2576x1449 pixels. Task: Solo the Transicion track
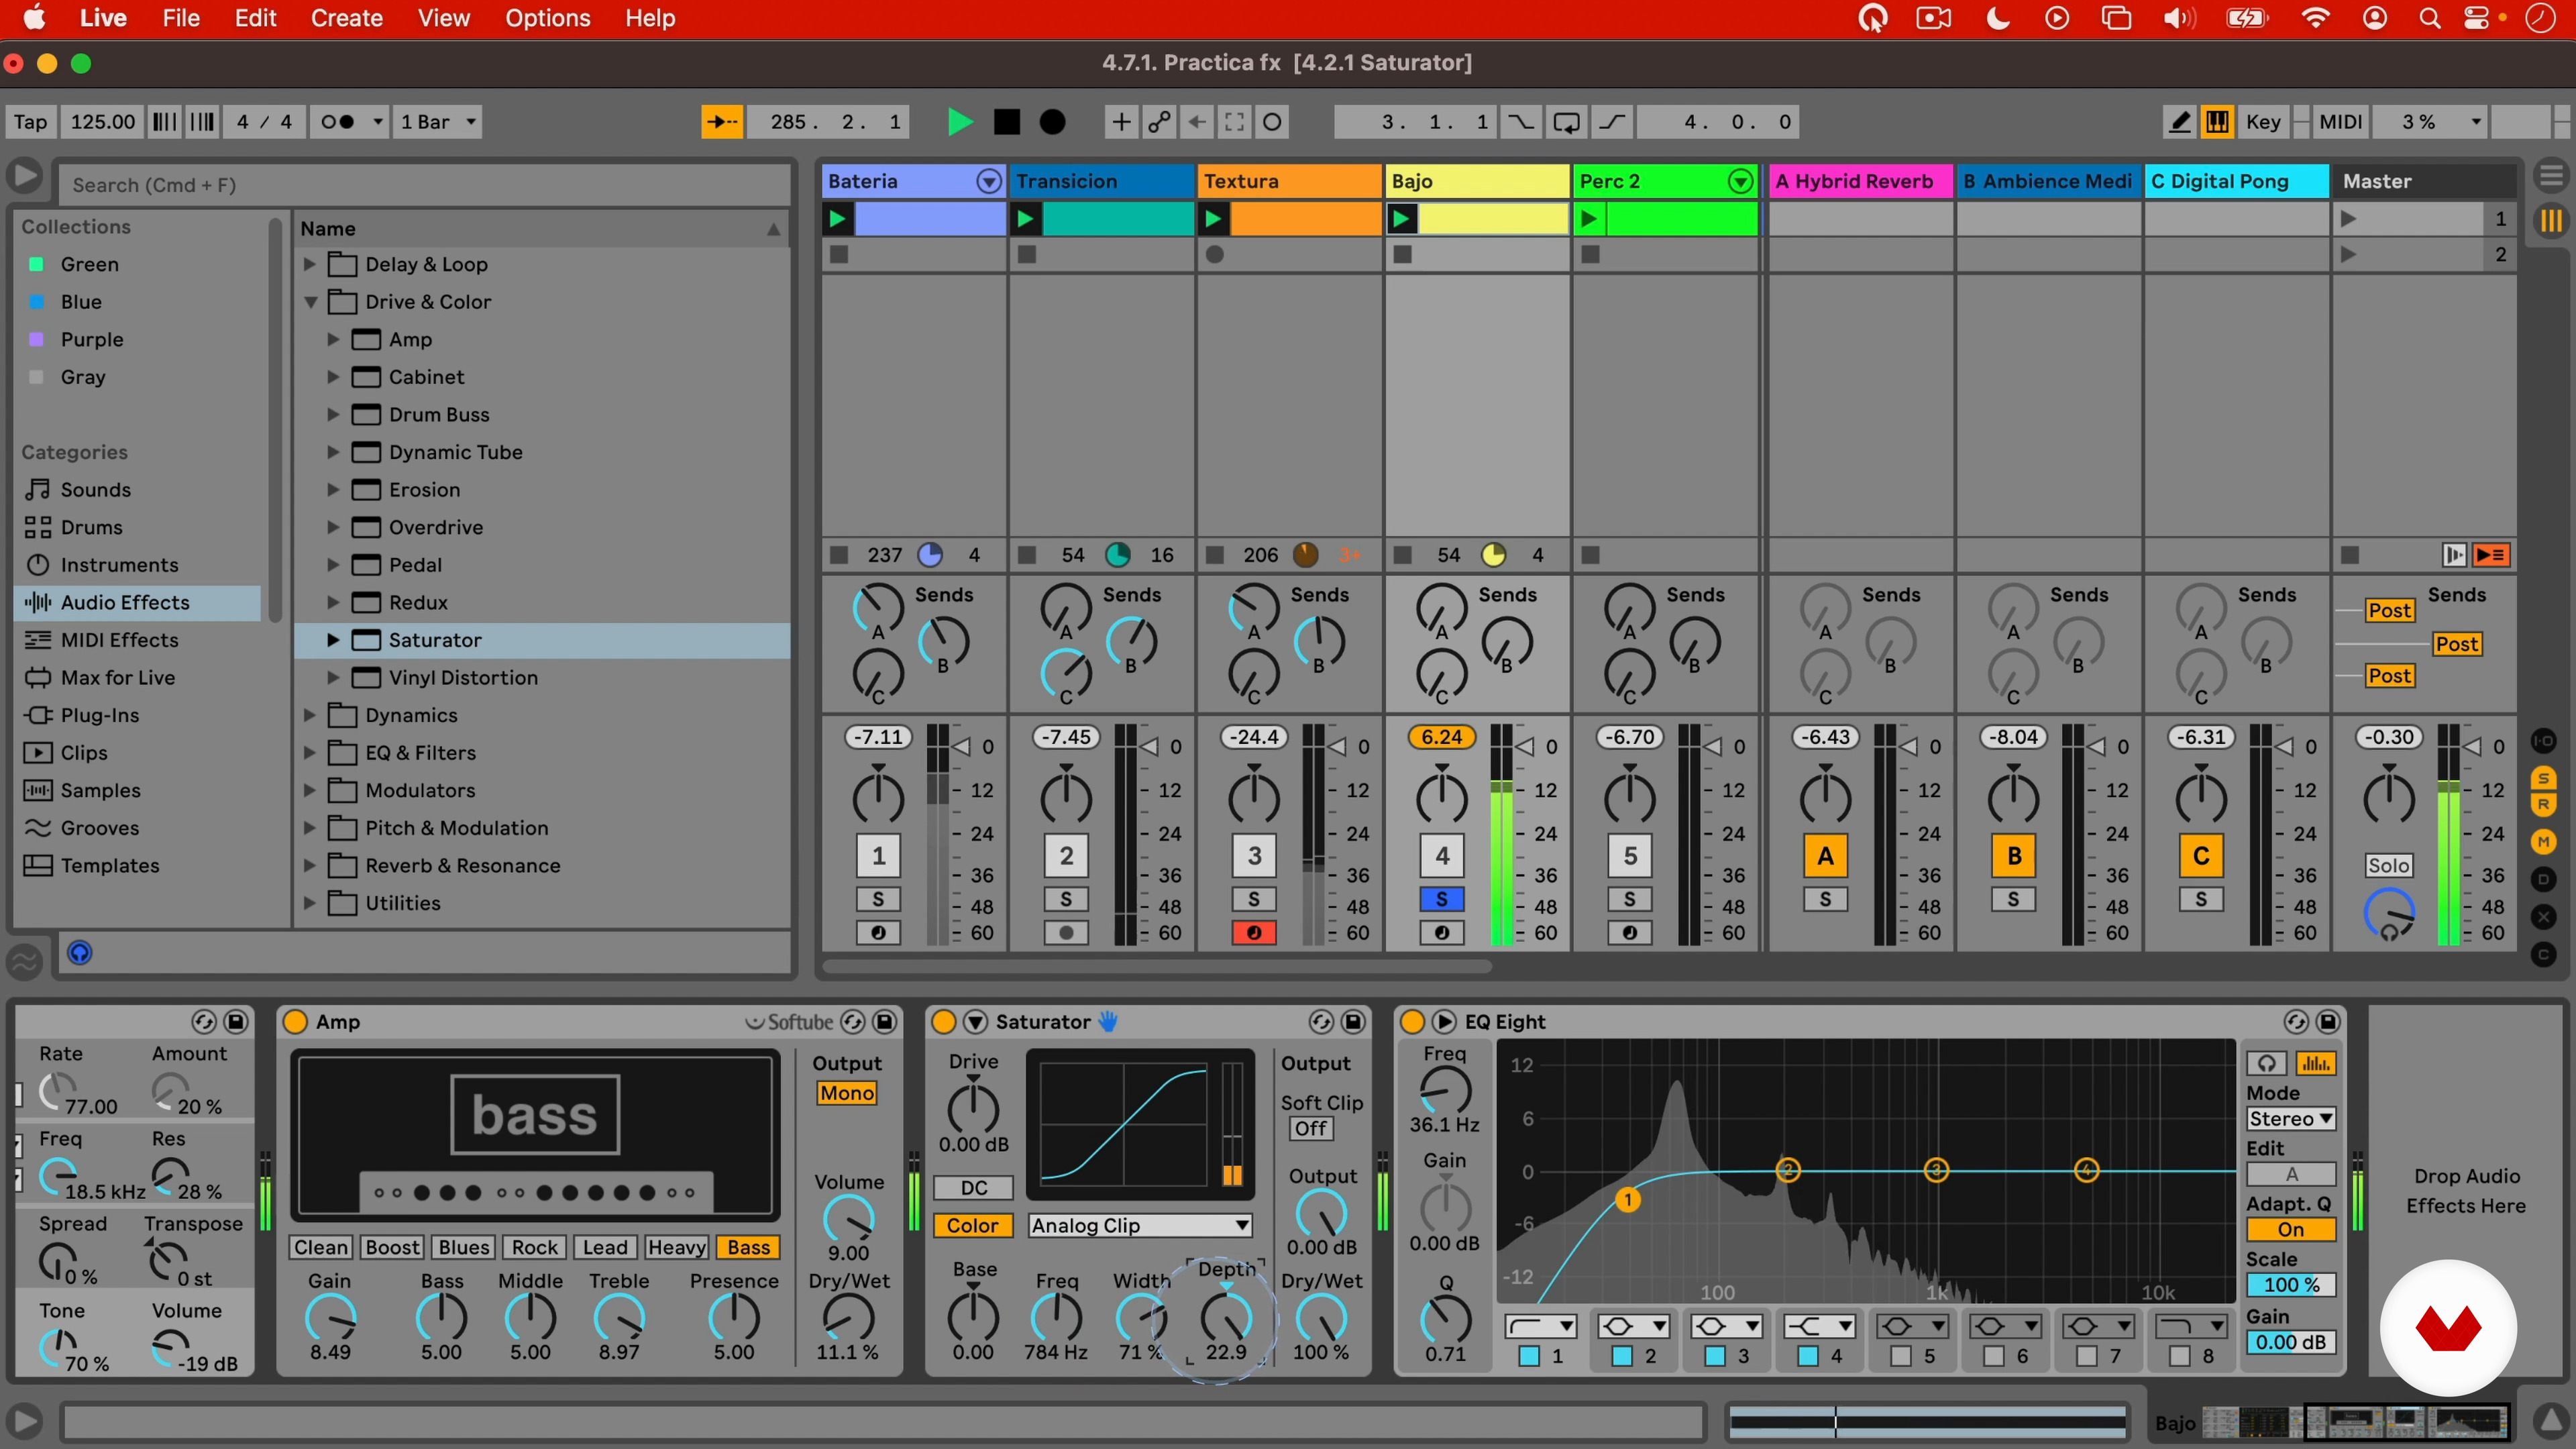(1066, 899)
